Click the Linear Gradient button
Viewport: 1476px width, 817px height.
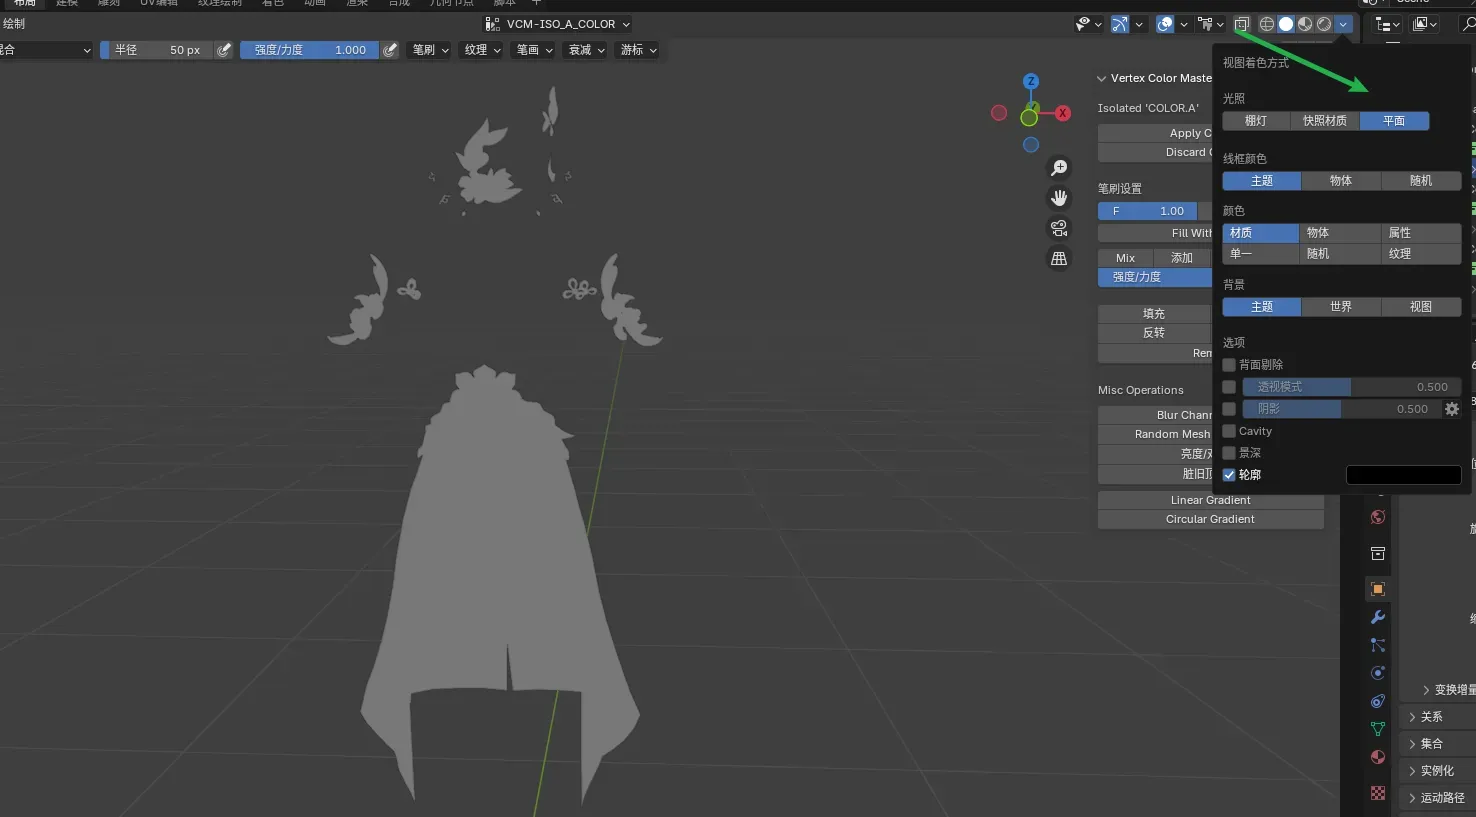(x=1210, y=500)
